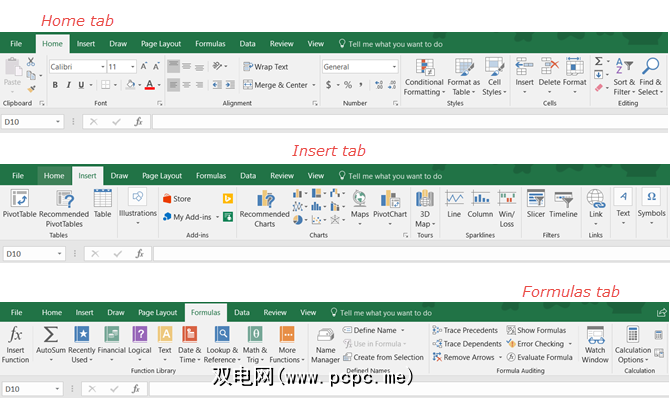Click the Insert Function fx button
The height and width of the screenshot is (400, 670).
pos(15,344)
